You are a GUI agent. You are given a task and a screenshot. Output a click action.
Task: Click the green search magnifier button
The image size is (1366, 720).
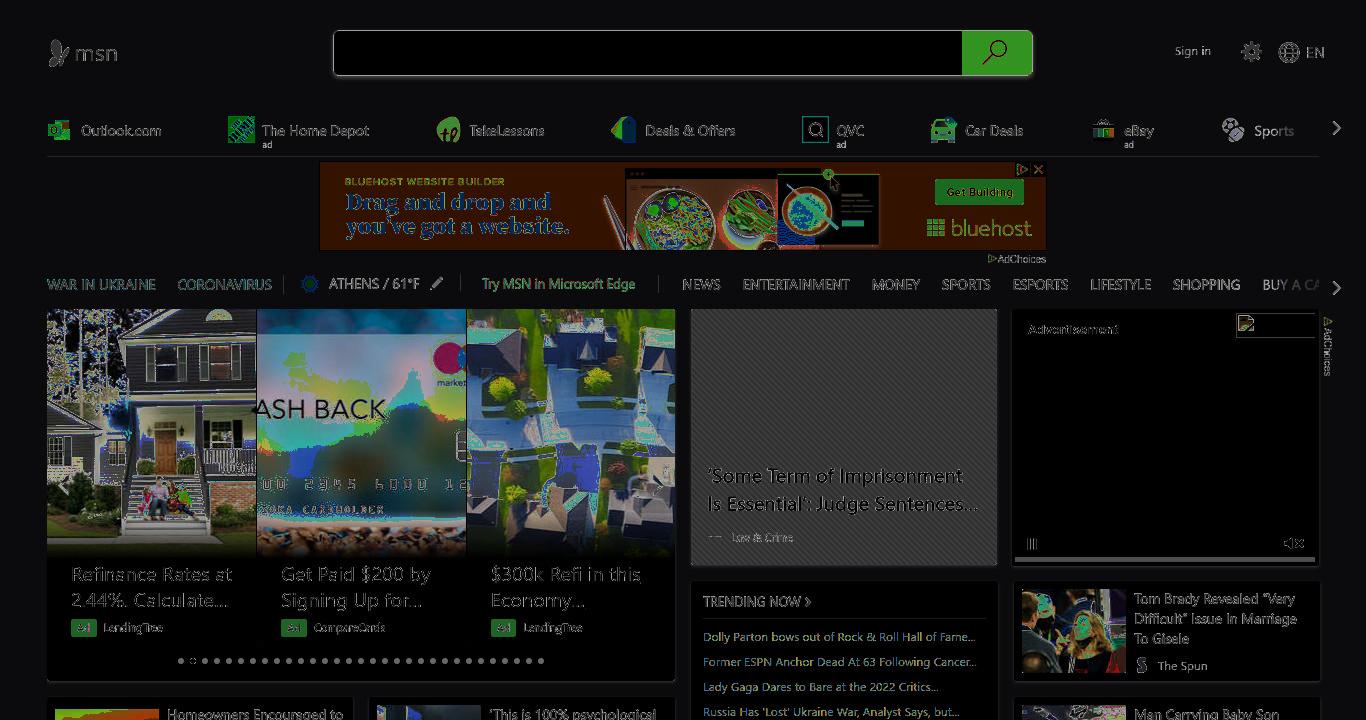click(996, 53)
